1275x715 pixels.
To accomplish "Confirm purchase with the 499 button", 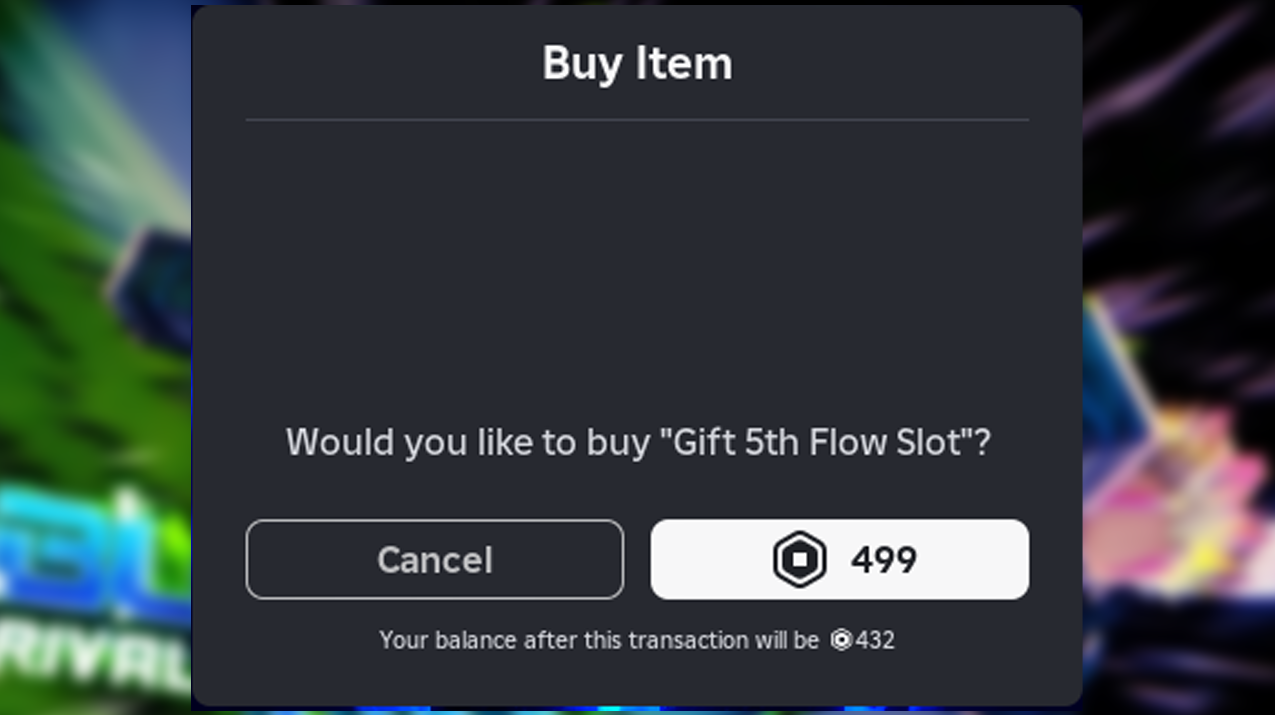I will tap(839, 559).
